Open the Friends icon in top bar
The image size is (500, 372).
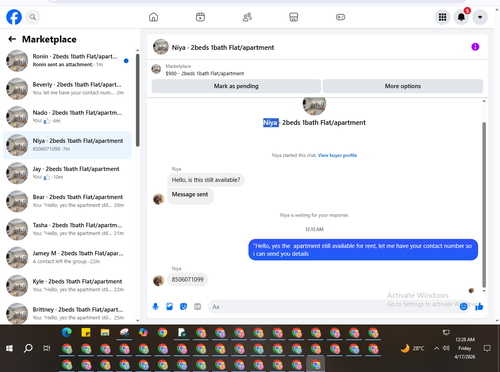click(x=247, y=17)
